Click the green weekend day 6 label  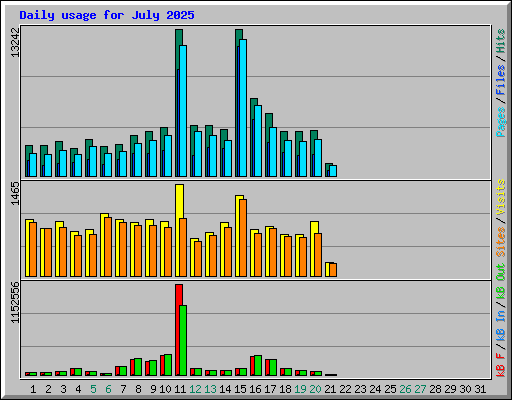pyautogui.click(x=108, y=389)
